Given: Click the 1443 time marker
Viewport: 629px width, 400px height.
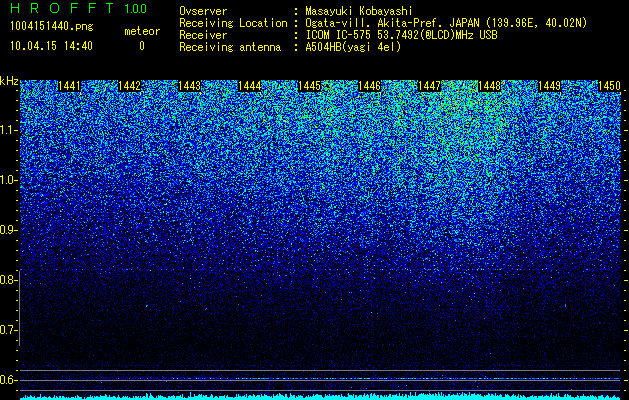Looking at the screenshot, I should coord(189,86).
